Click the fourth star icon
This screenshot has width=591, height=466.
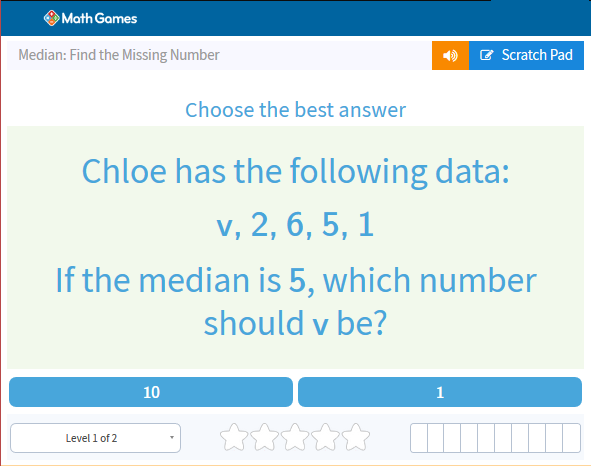[325, 437]
